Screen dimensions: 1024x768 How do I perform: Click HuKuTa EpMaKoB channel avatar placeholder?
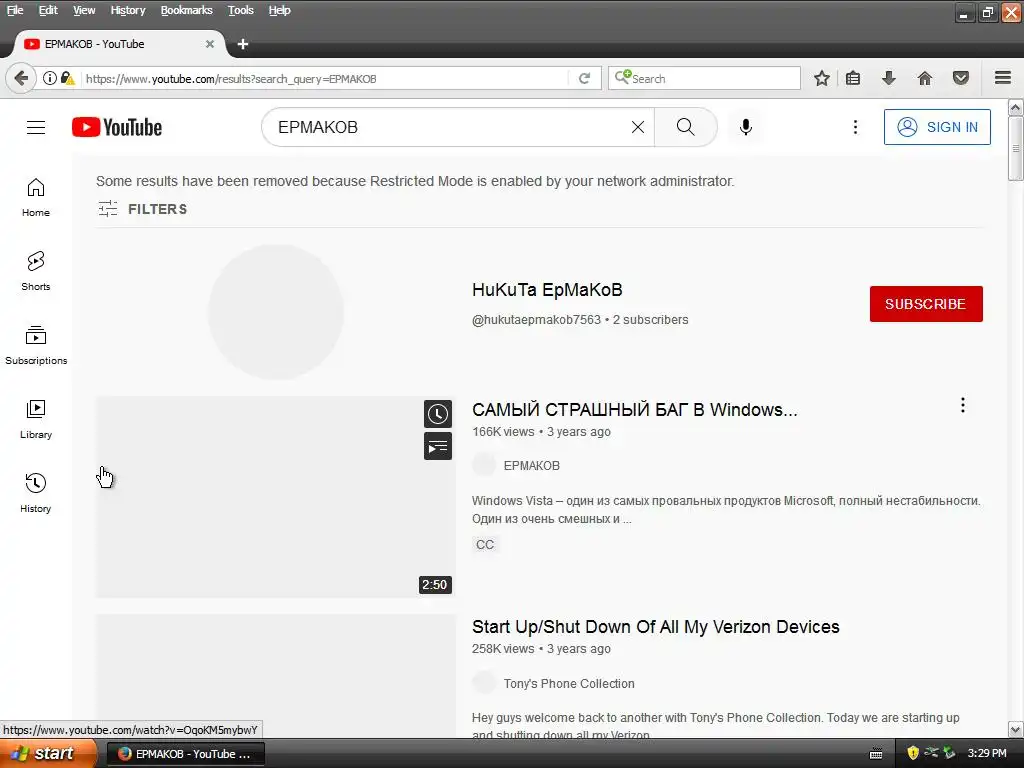pyautogui.click(x=276, y=312)
